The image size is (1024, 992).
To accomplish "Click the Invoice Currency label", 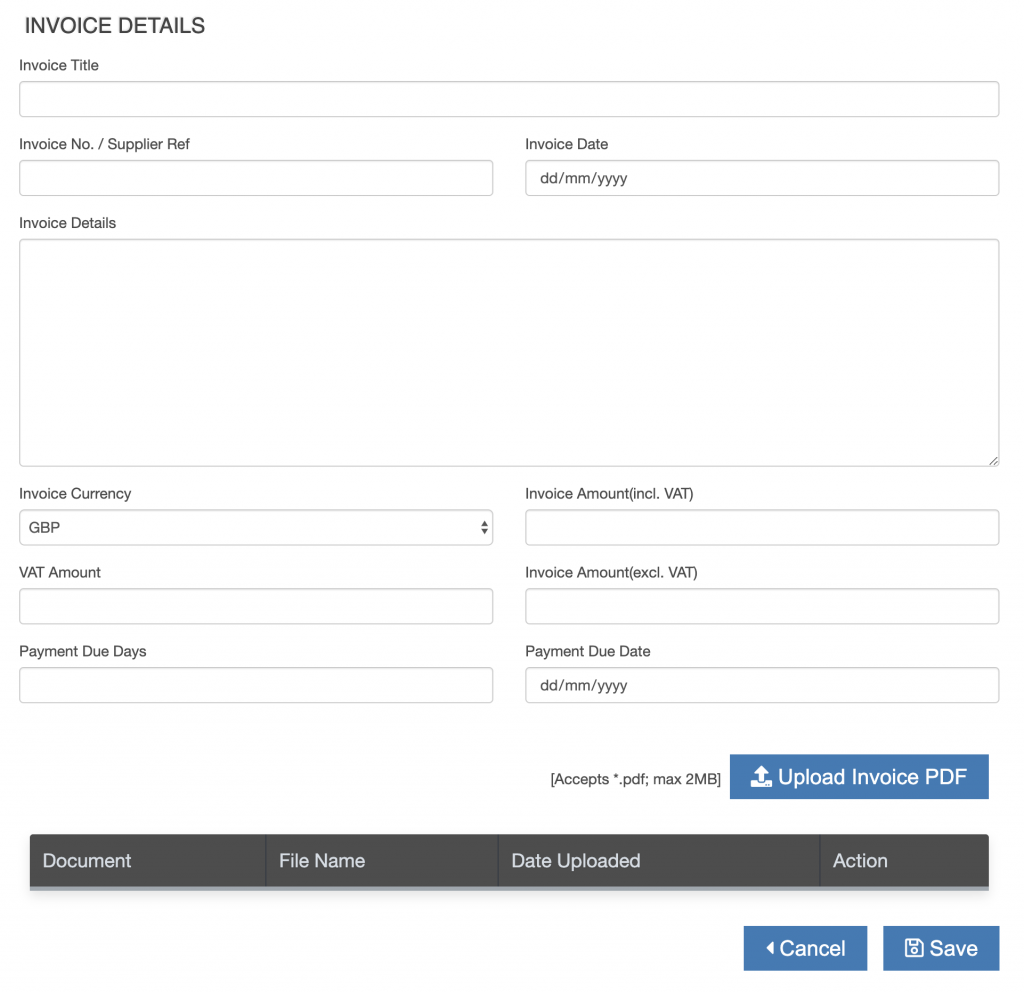I will coord(75,494).
